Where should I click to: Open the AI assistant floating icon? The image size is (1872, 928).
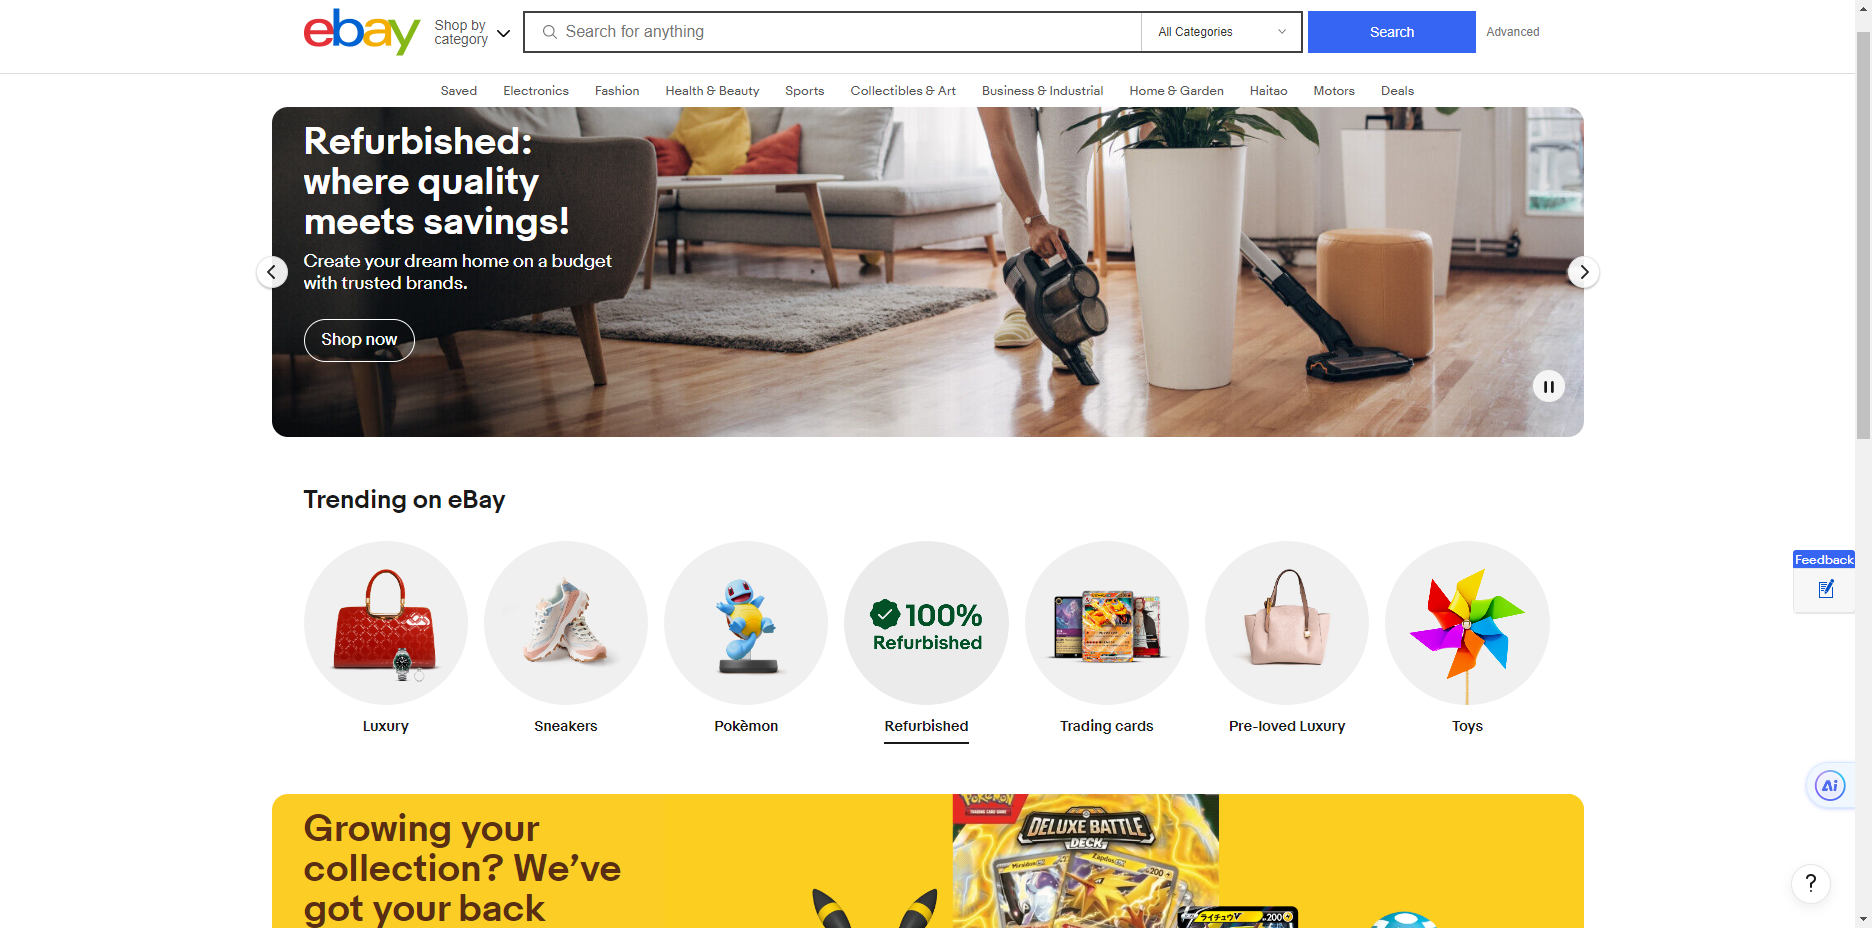pyautogui.click(x=1830, y=786)
